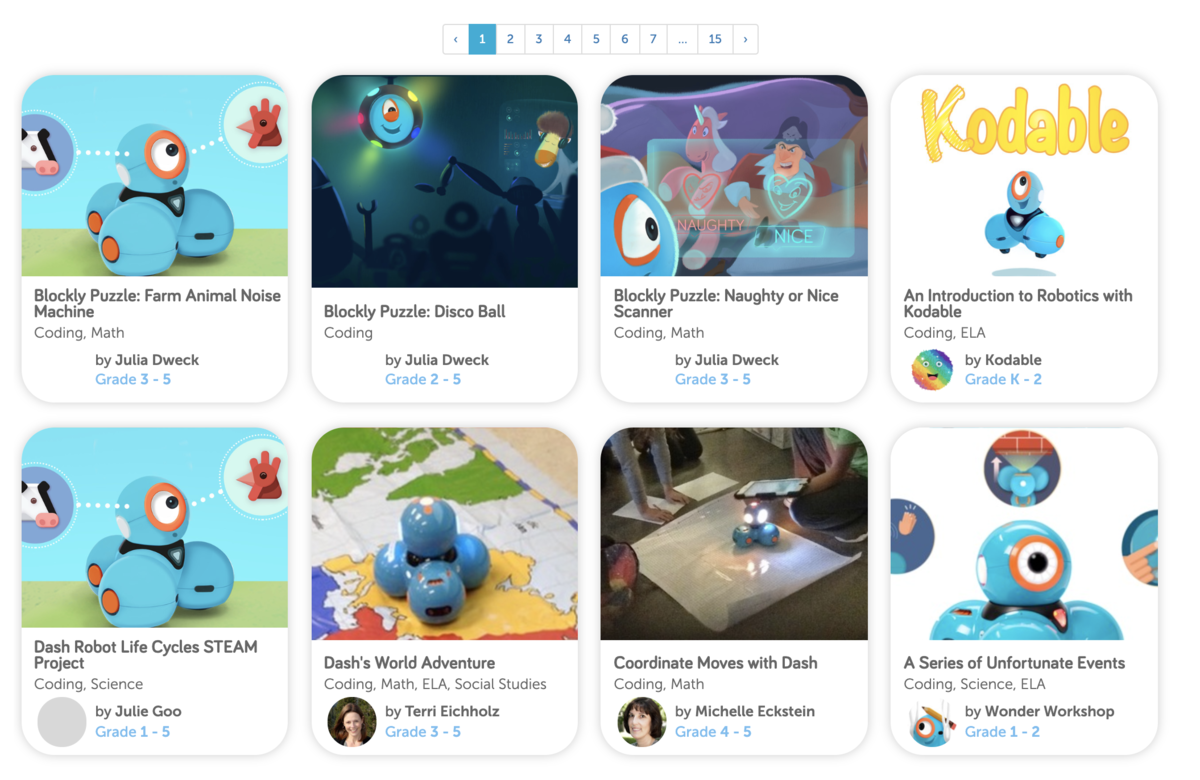Viewport: 1200px width, 780px height.
Task: Expand the ellipsis in pagination
Action: click(x=682, y=39)
